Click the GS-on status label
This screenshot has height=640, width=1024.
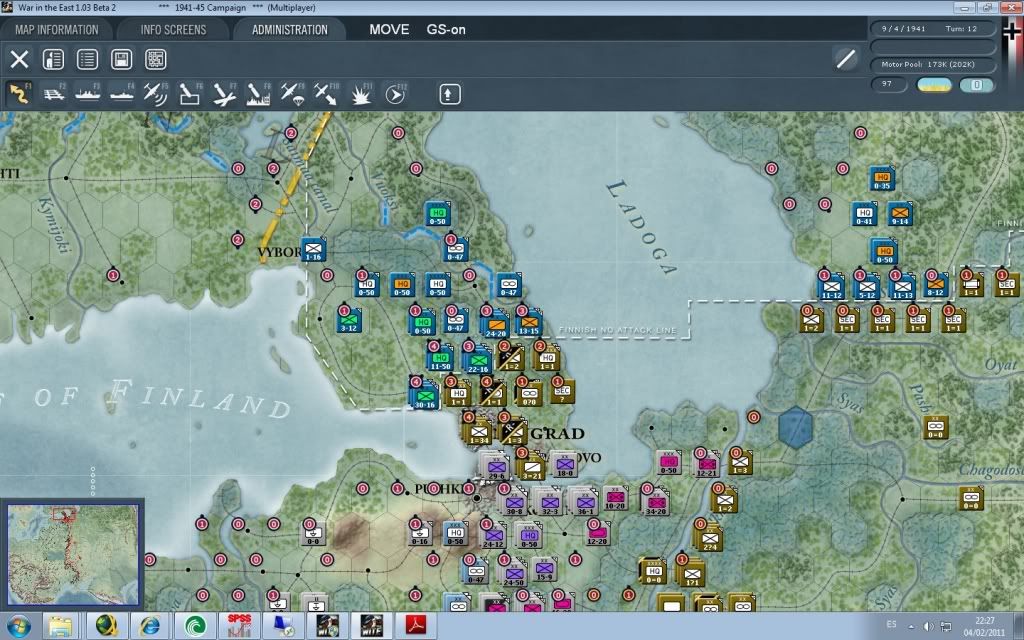coord(446,29)
